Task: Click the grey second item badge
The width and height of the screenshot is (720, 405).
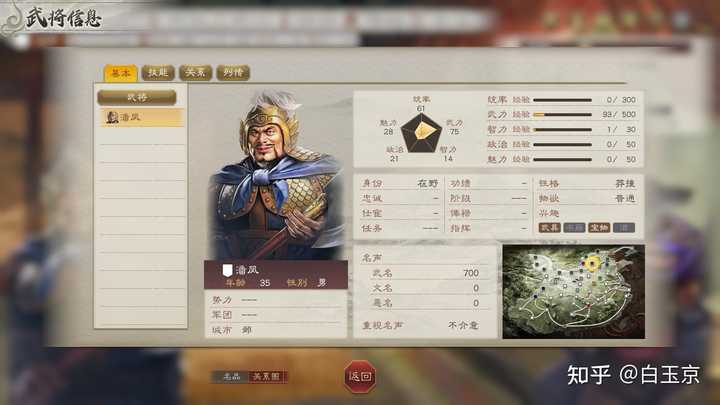Action: (x=574, y=228)
